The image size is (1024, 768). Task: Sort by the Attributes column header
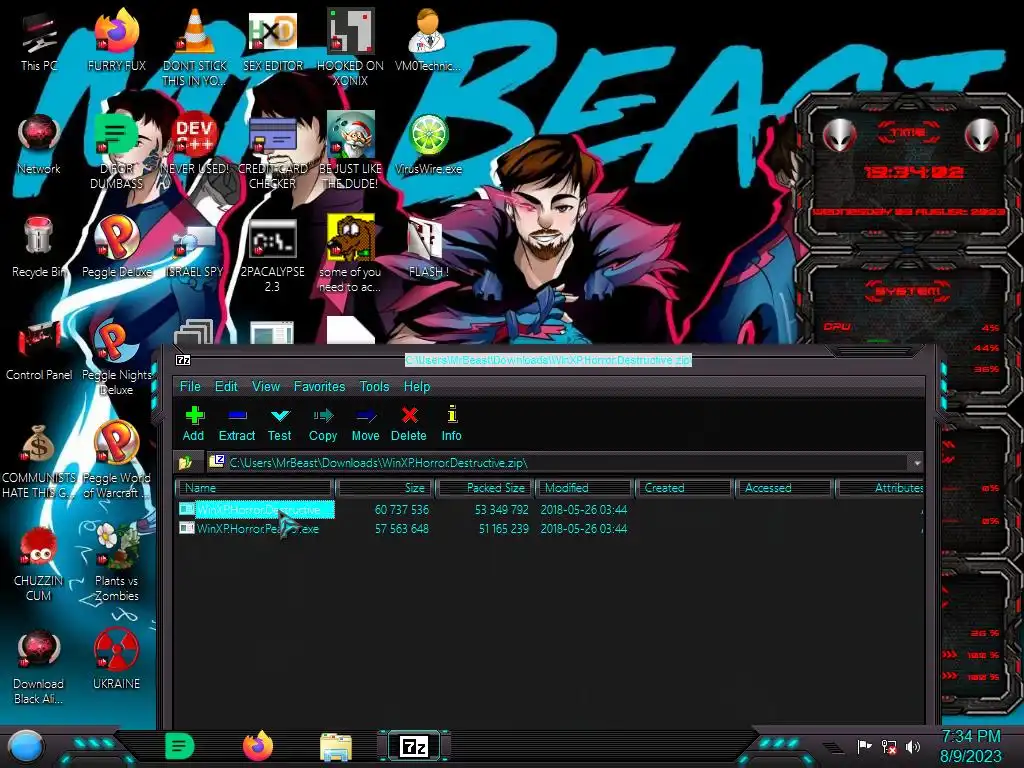[x=880, y=488]
